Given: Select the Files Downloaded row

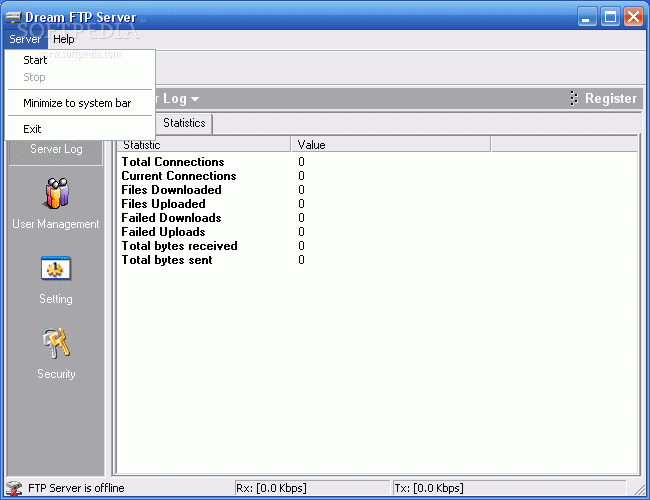Looking at the screenshot, I should 377,190.
